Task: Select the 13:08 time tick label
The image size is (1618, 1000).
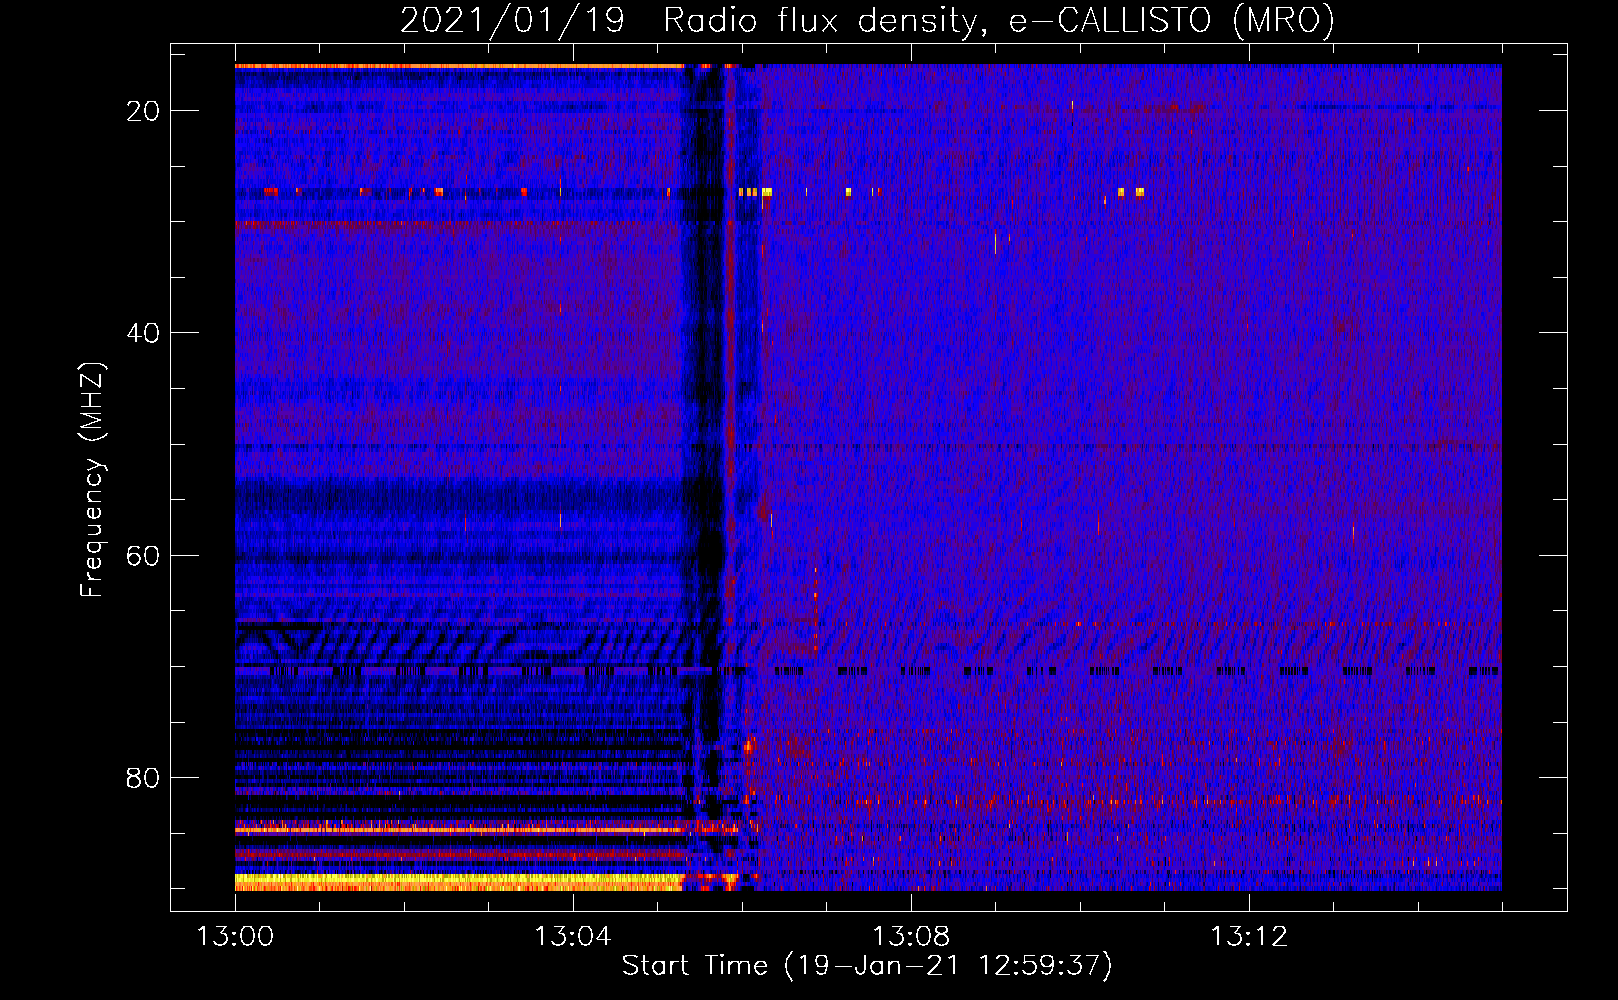Action: click(x=911, y=937)
